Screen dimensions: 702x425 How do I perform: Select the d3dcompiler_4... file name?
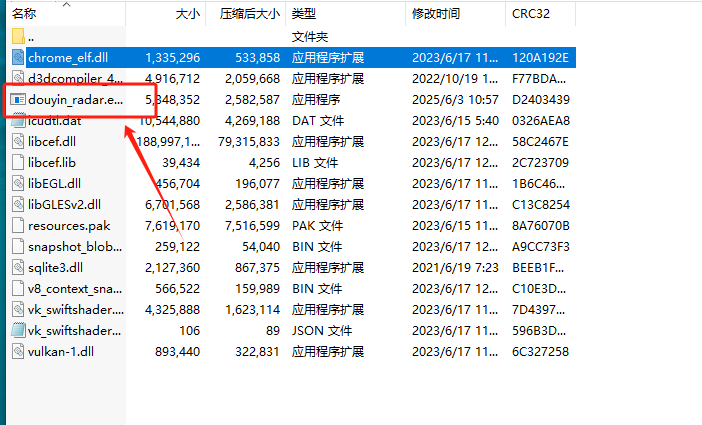[75, 79]
